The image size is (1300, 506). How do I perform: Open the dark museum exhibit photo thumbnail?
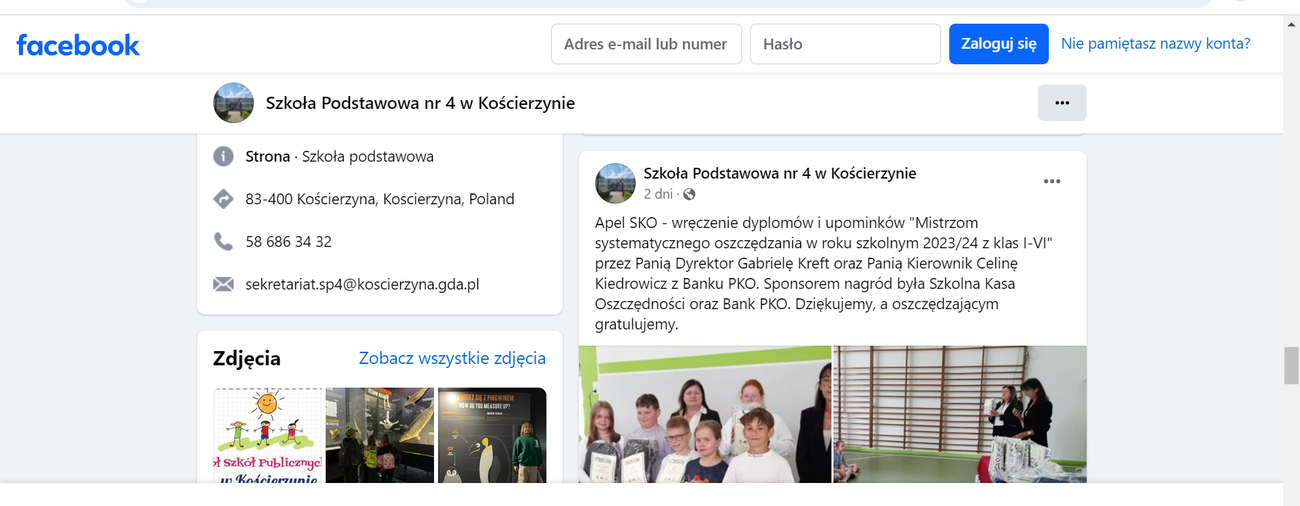click(380, 435)
